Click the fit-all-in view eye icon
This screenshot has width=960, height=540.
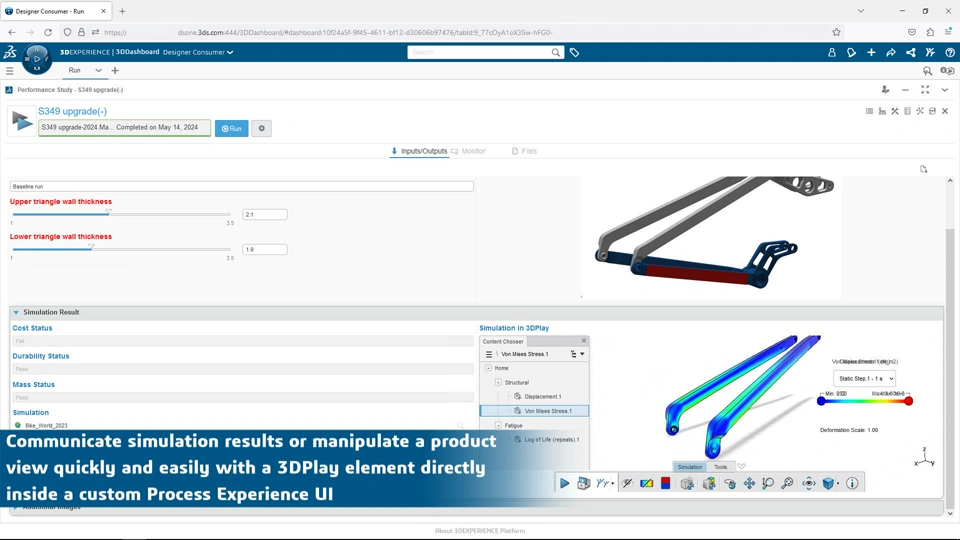(809, 483)
